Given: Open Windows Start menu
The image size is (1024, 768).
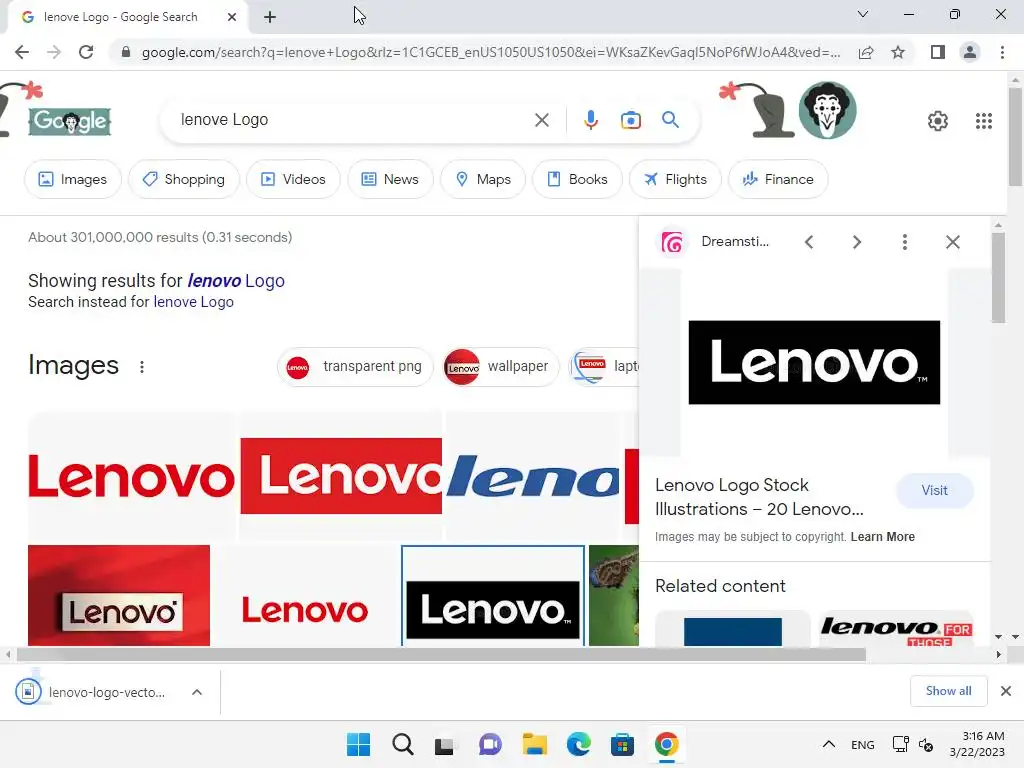Looking at the screenshot, I should pos(358,744).
